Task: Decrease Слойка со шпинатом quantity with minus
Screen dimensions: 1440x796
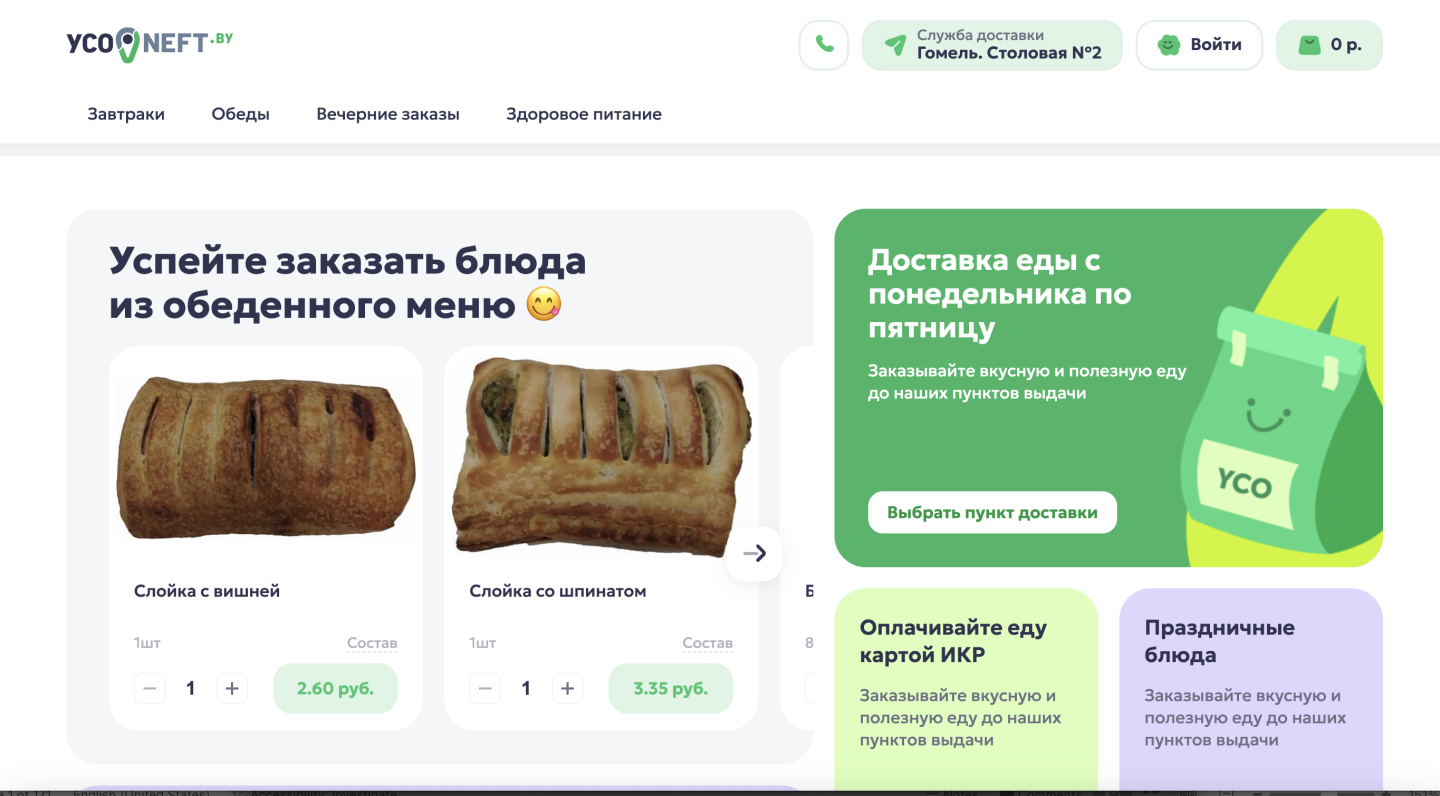Action: [485, 688]
